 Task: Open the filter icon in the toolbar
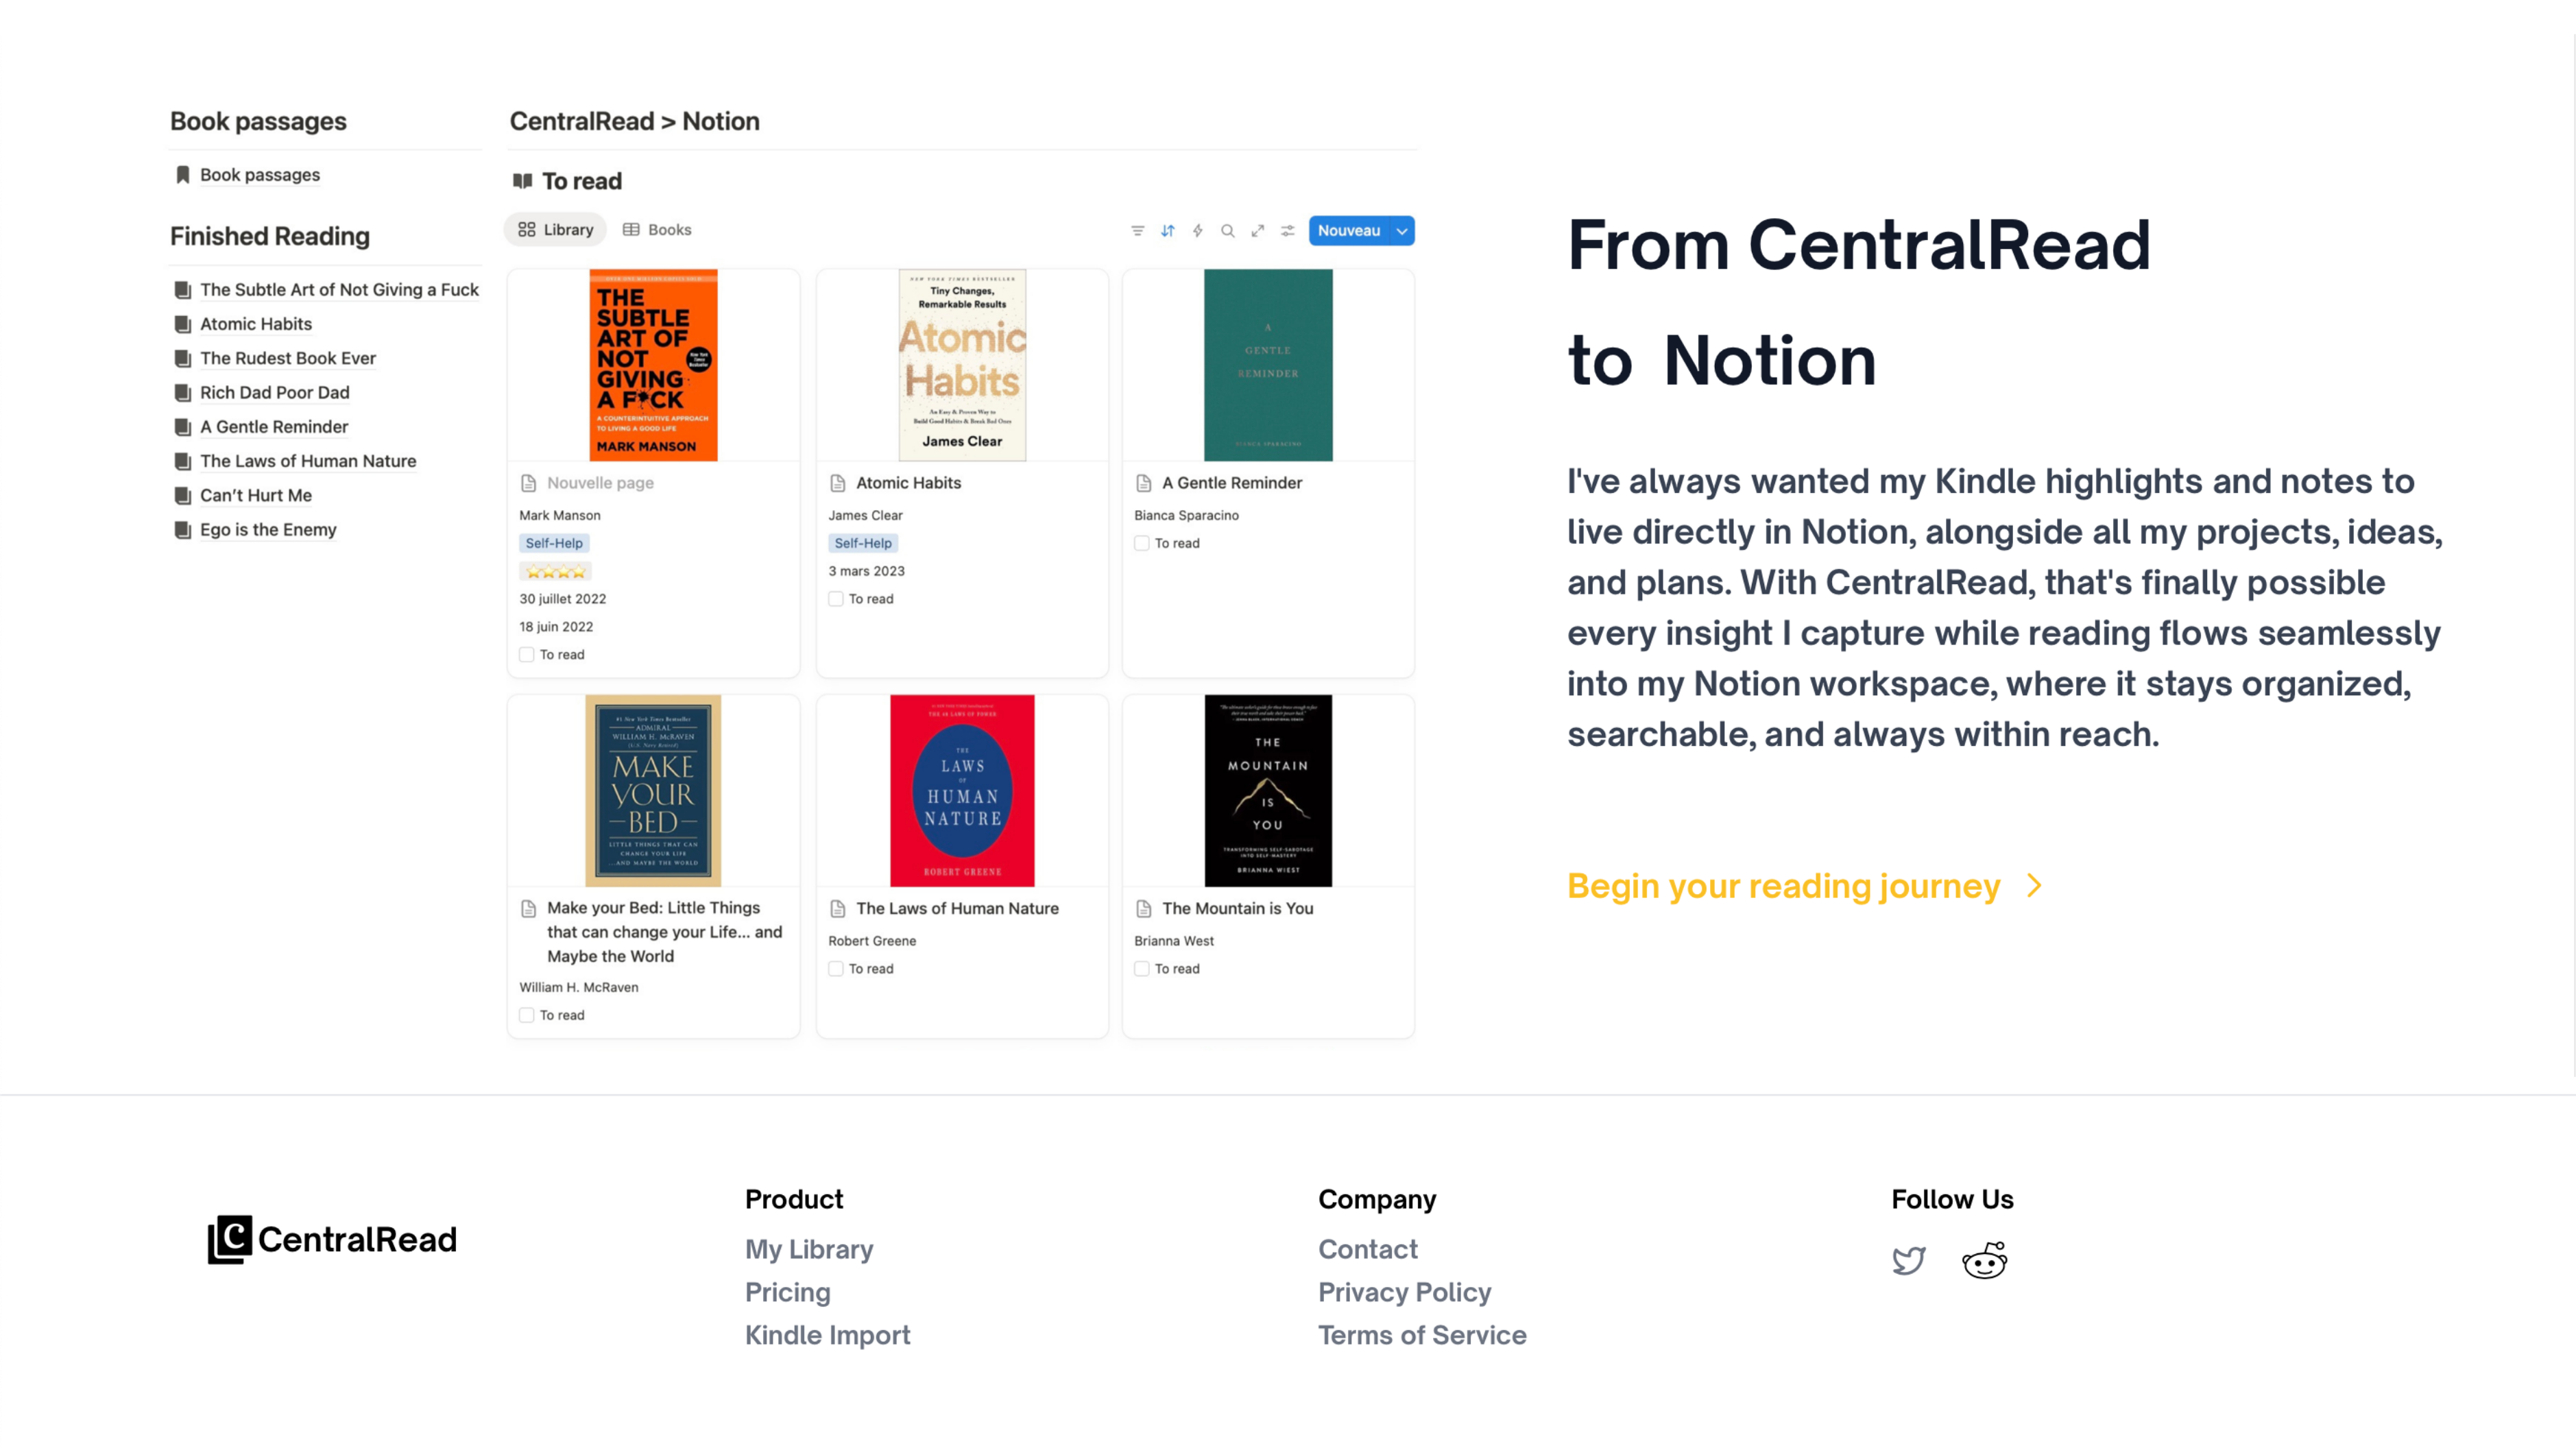(x=1137, y=230)
